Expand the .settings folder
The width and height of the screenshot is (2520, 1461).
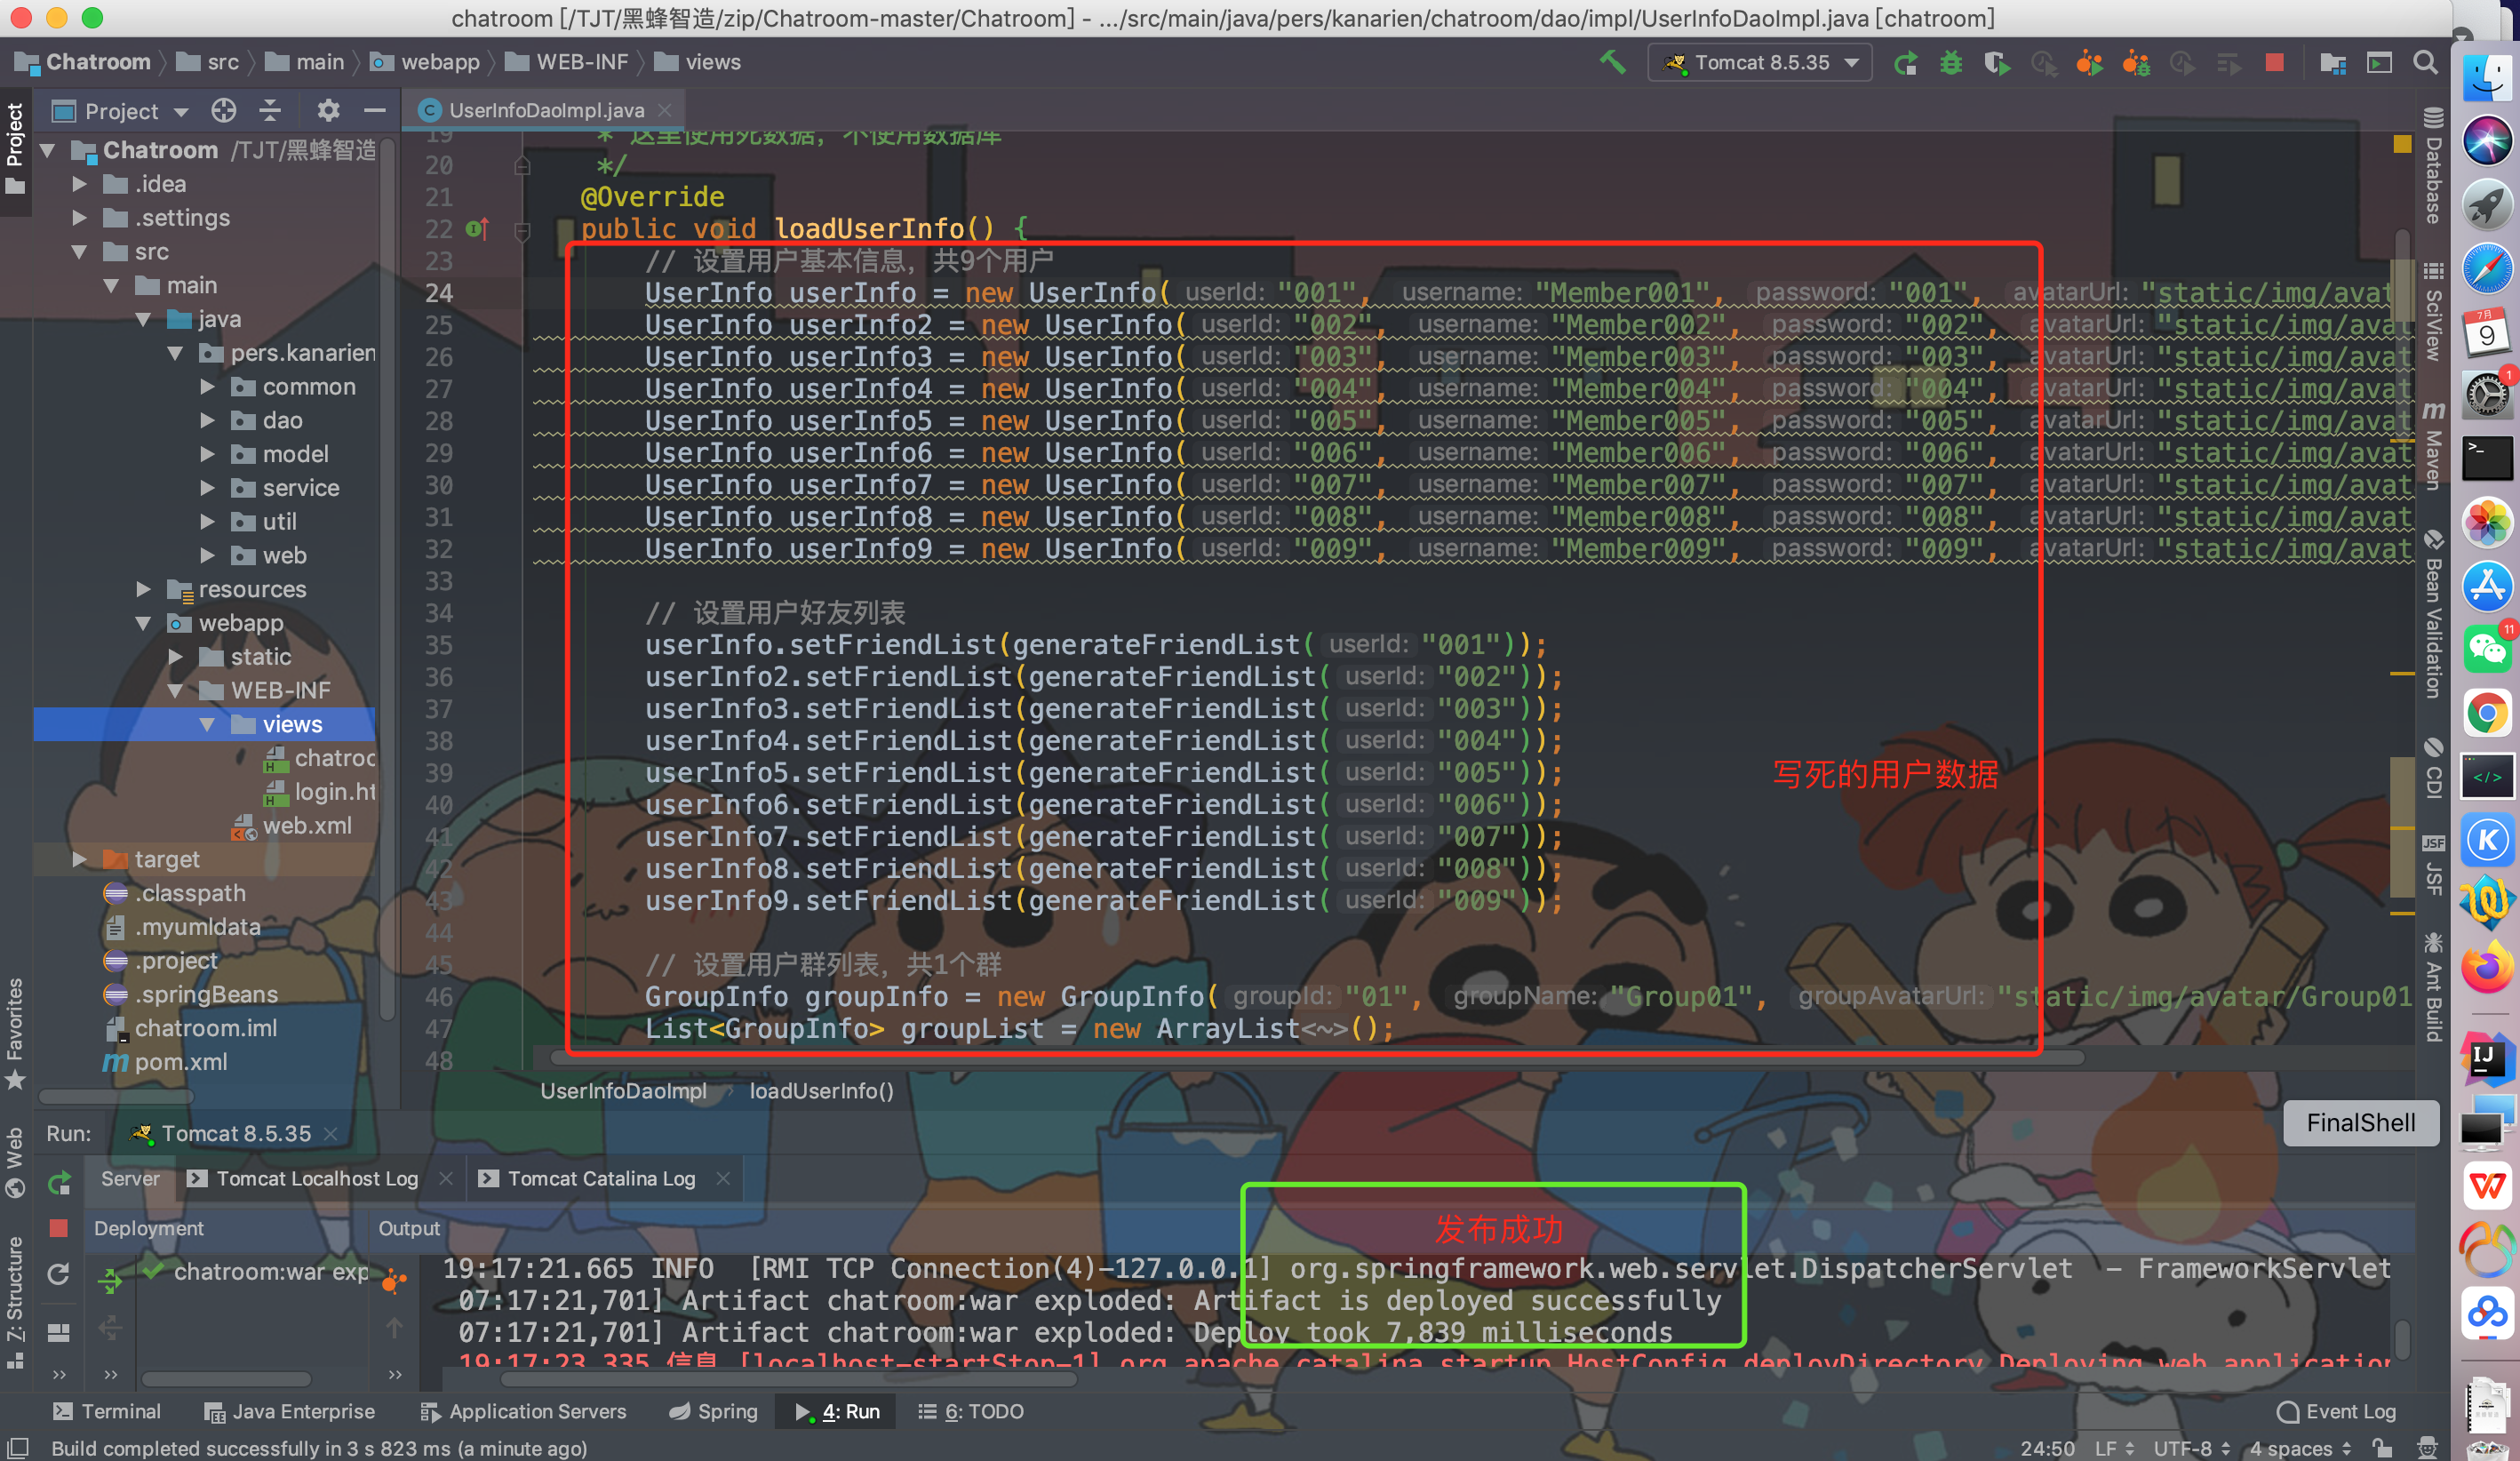(80, 218)
